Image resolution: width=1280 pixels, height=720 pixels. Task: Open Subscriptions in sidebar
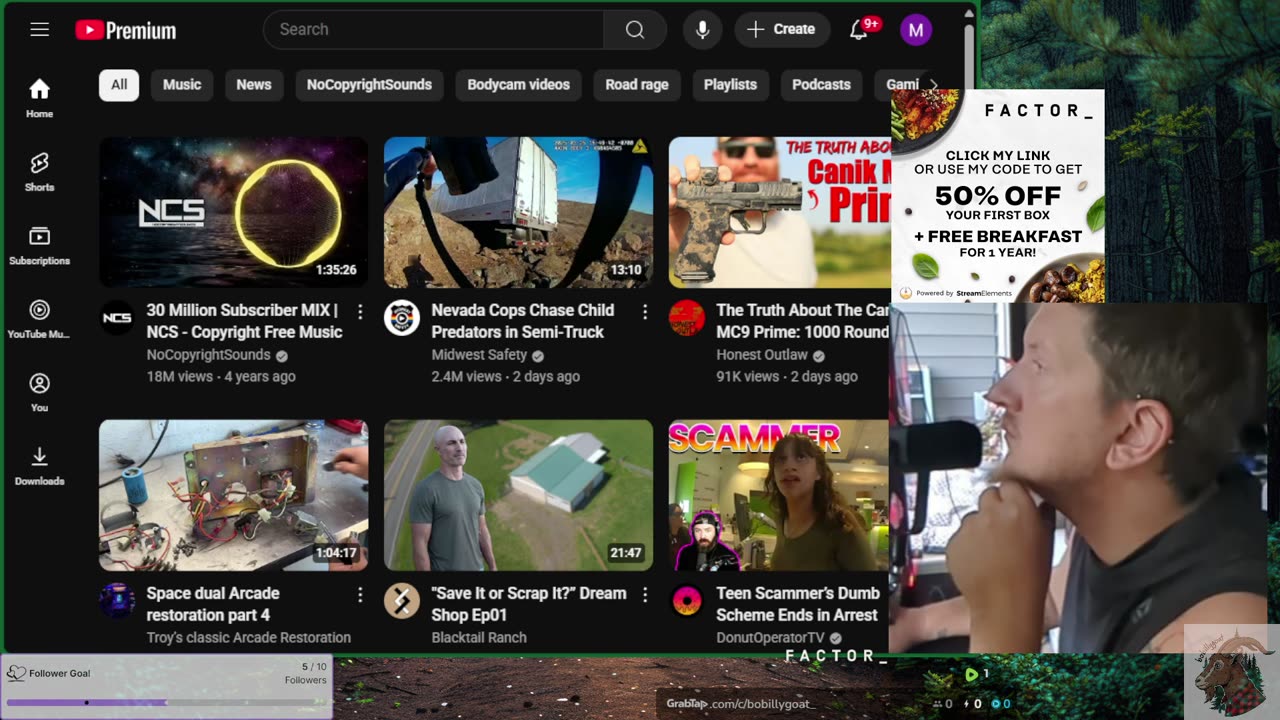coord(39,244)
